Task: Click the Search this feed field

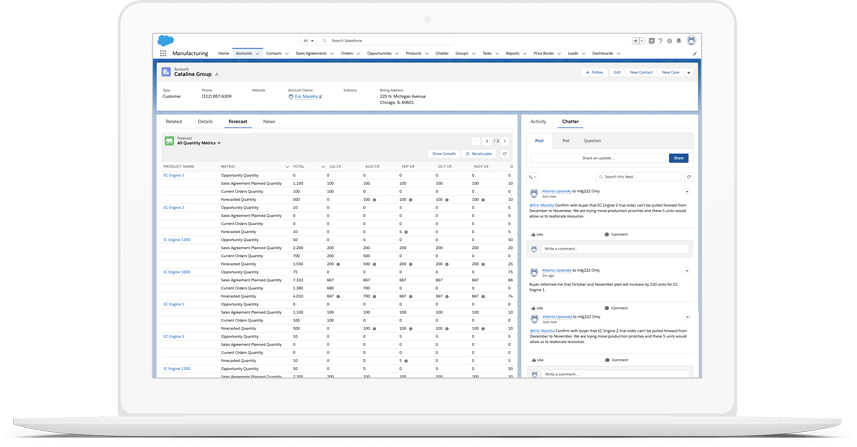Action: (x=638, y=177)
